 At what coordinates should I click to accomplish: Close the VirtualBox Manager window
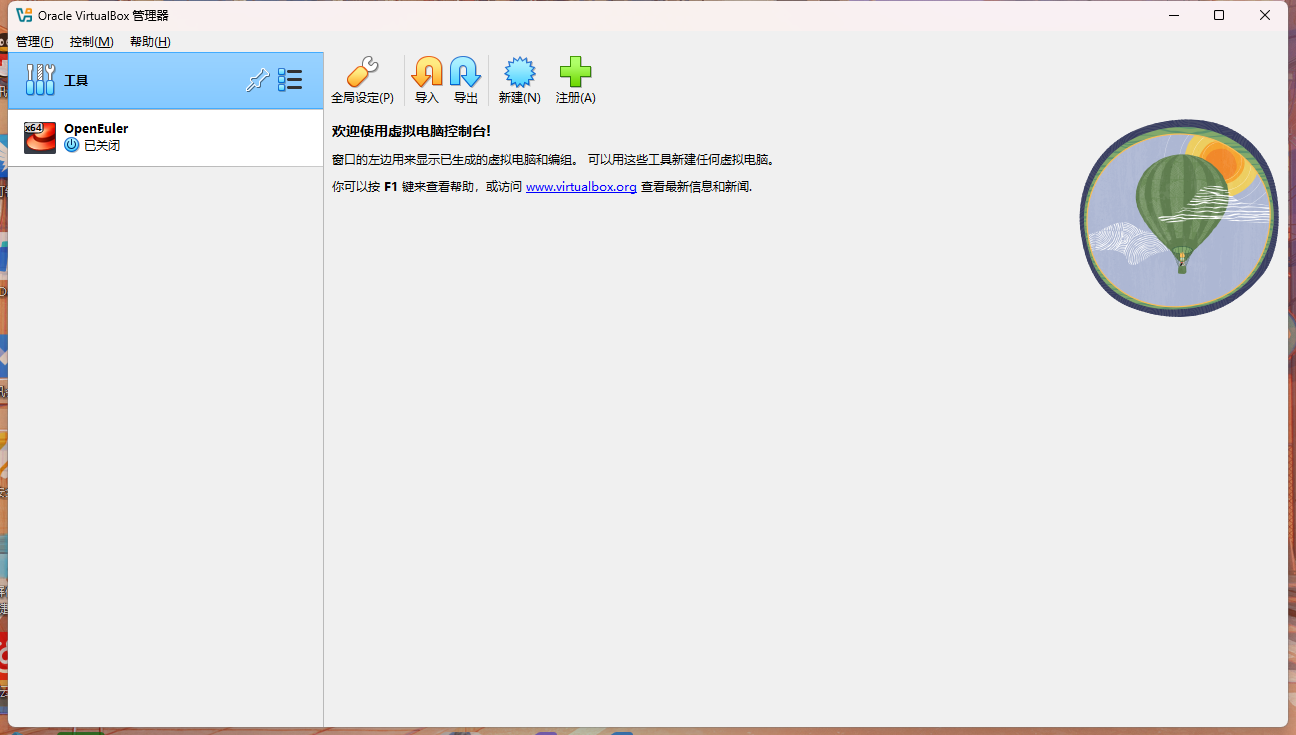pyautogui.click(x=1265, y=15)
